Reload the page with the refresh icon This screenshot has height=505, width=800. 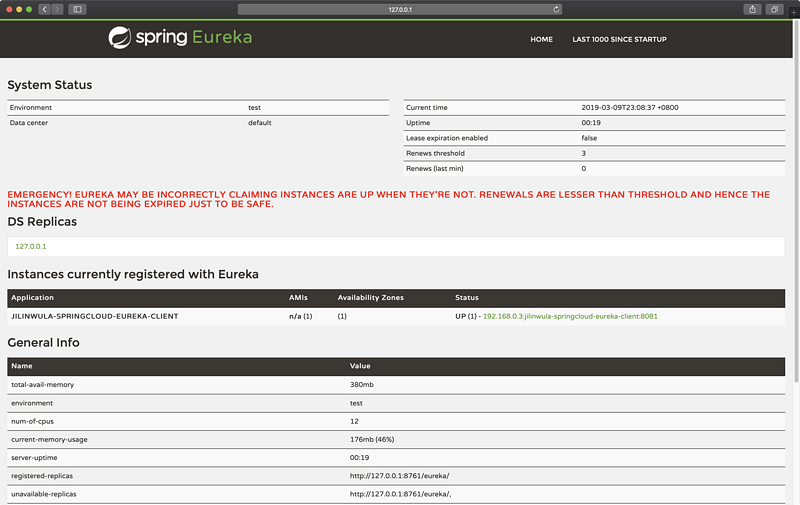(x=556, y=9)
